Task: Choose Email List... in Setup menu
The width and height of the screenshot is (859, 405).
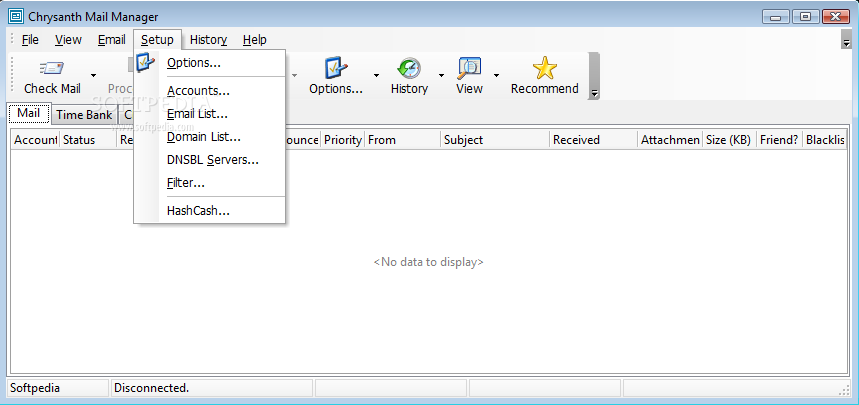Action: [209, 114]
